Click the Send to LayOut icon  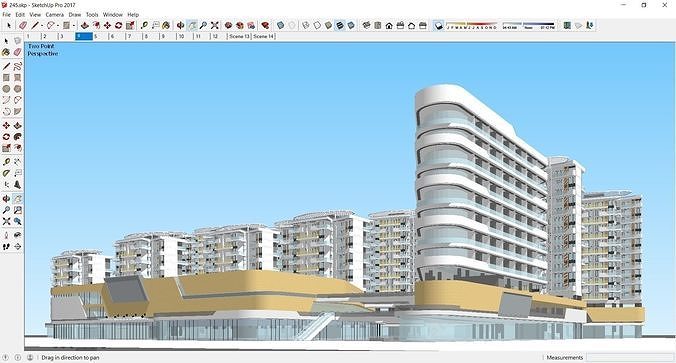[x=251, y=26]
